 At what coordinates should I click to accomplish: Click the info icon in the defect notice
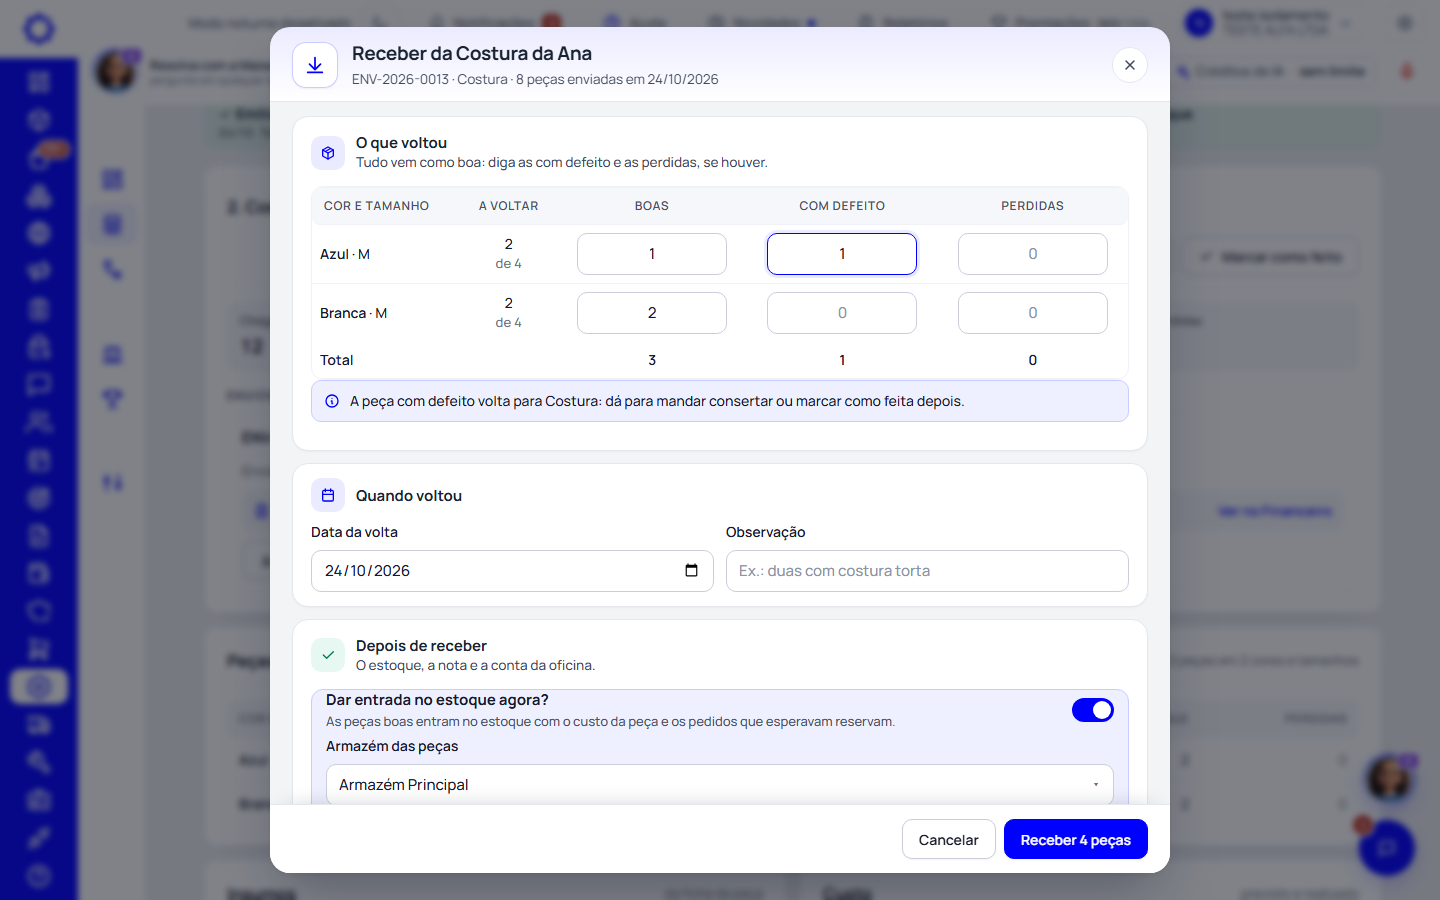click(332, 401)
